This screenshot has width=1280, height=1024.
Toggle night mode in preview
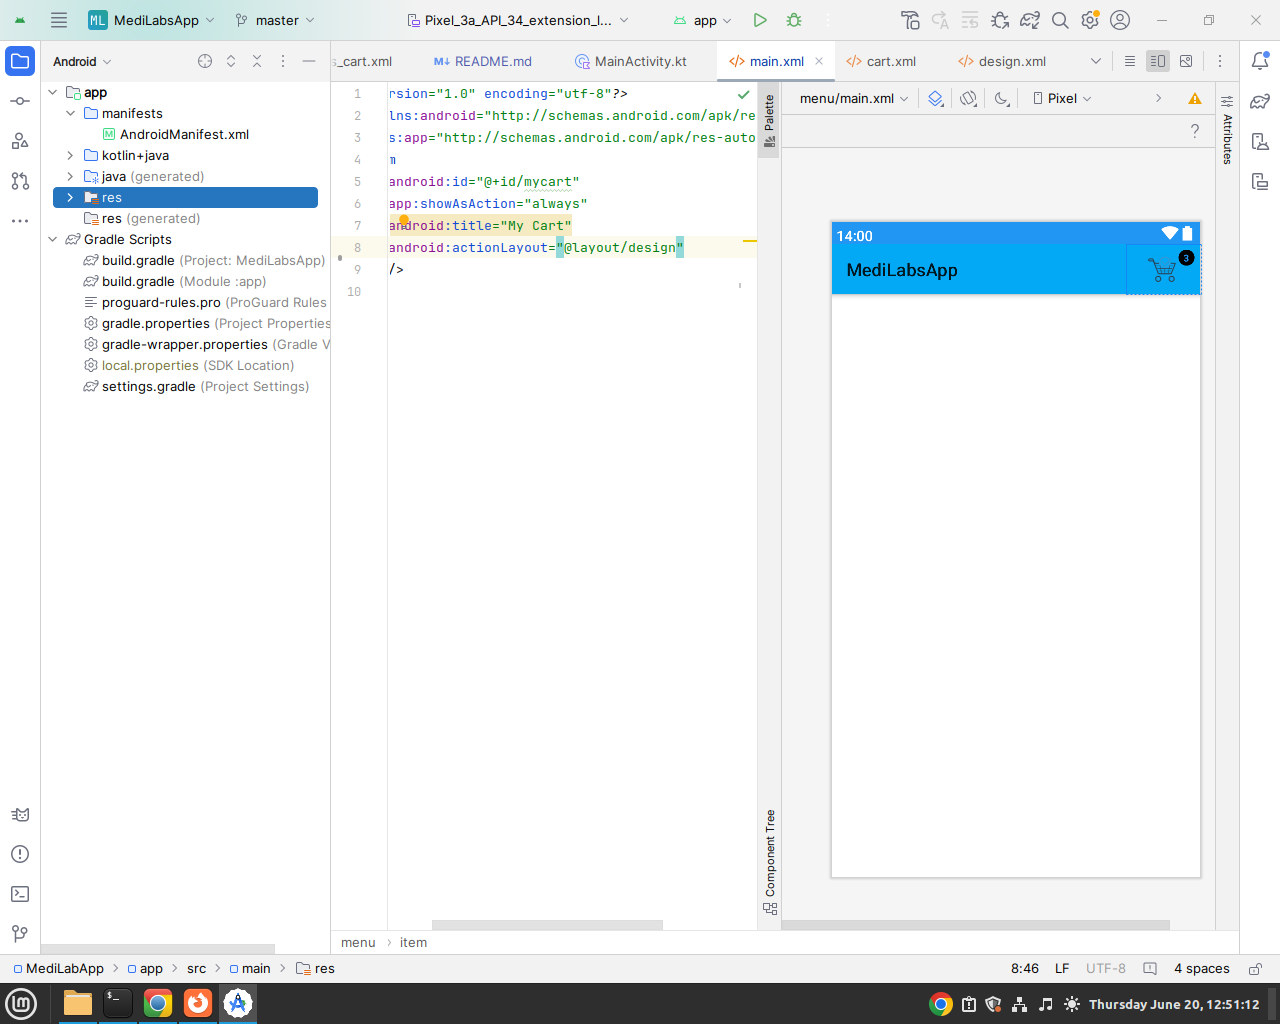point(1002,98)
